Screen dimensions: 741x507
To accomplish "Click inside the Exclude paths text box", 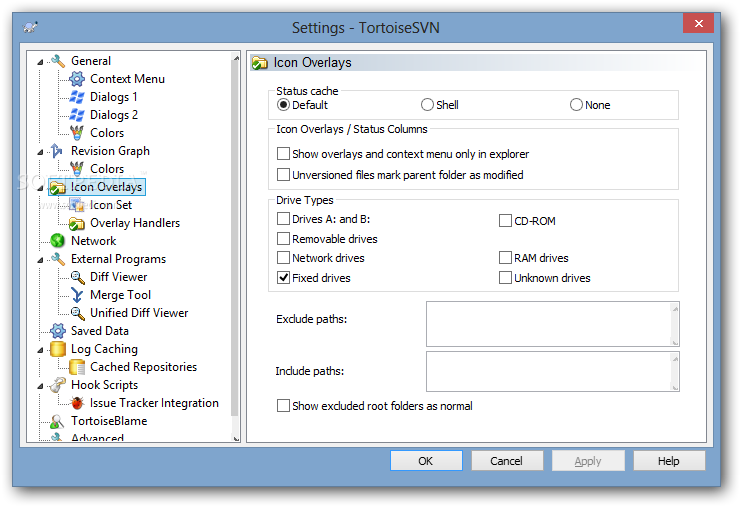I will click(548, 324).
